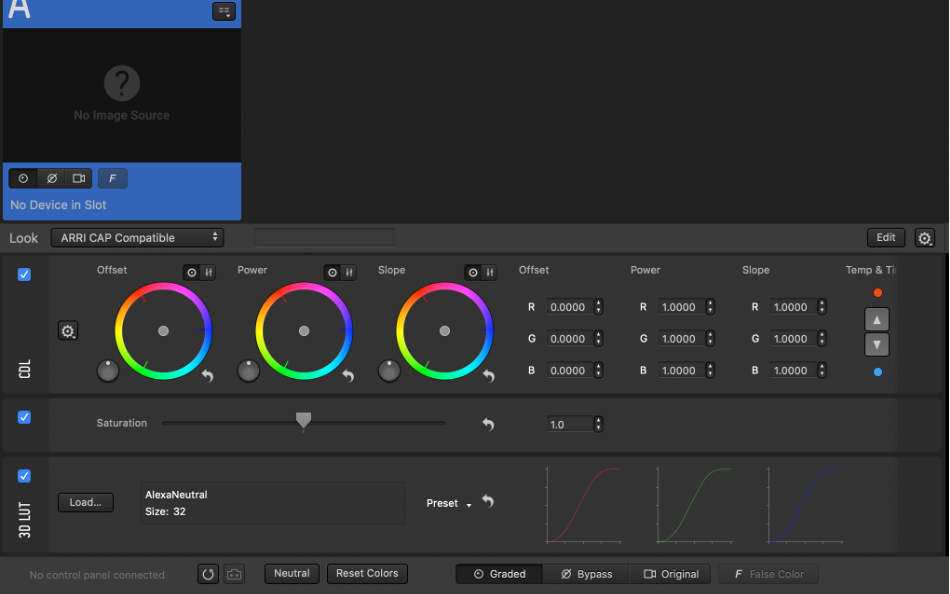950x594 pixels.
Task: Click slot A No Image Source preview
Action: pyautogui.click(x=122, y=95)
